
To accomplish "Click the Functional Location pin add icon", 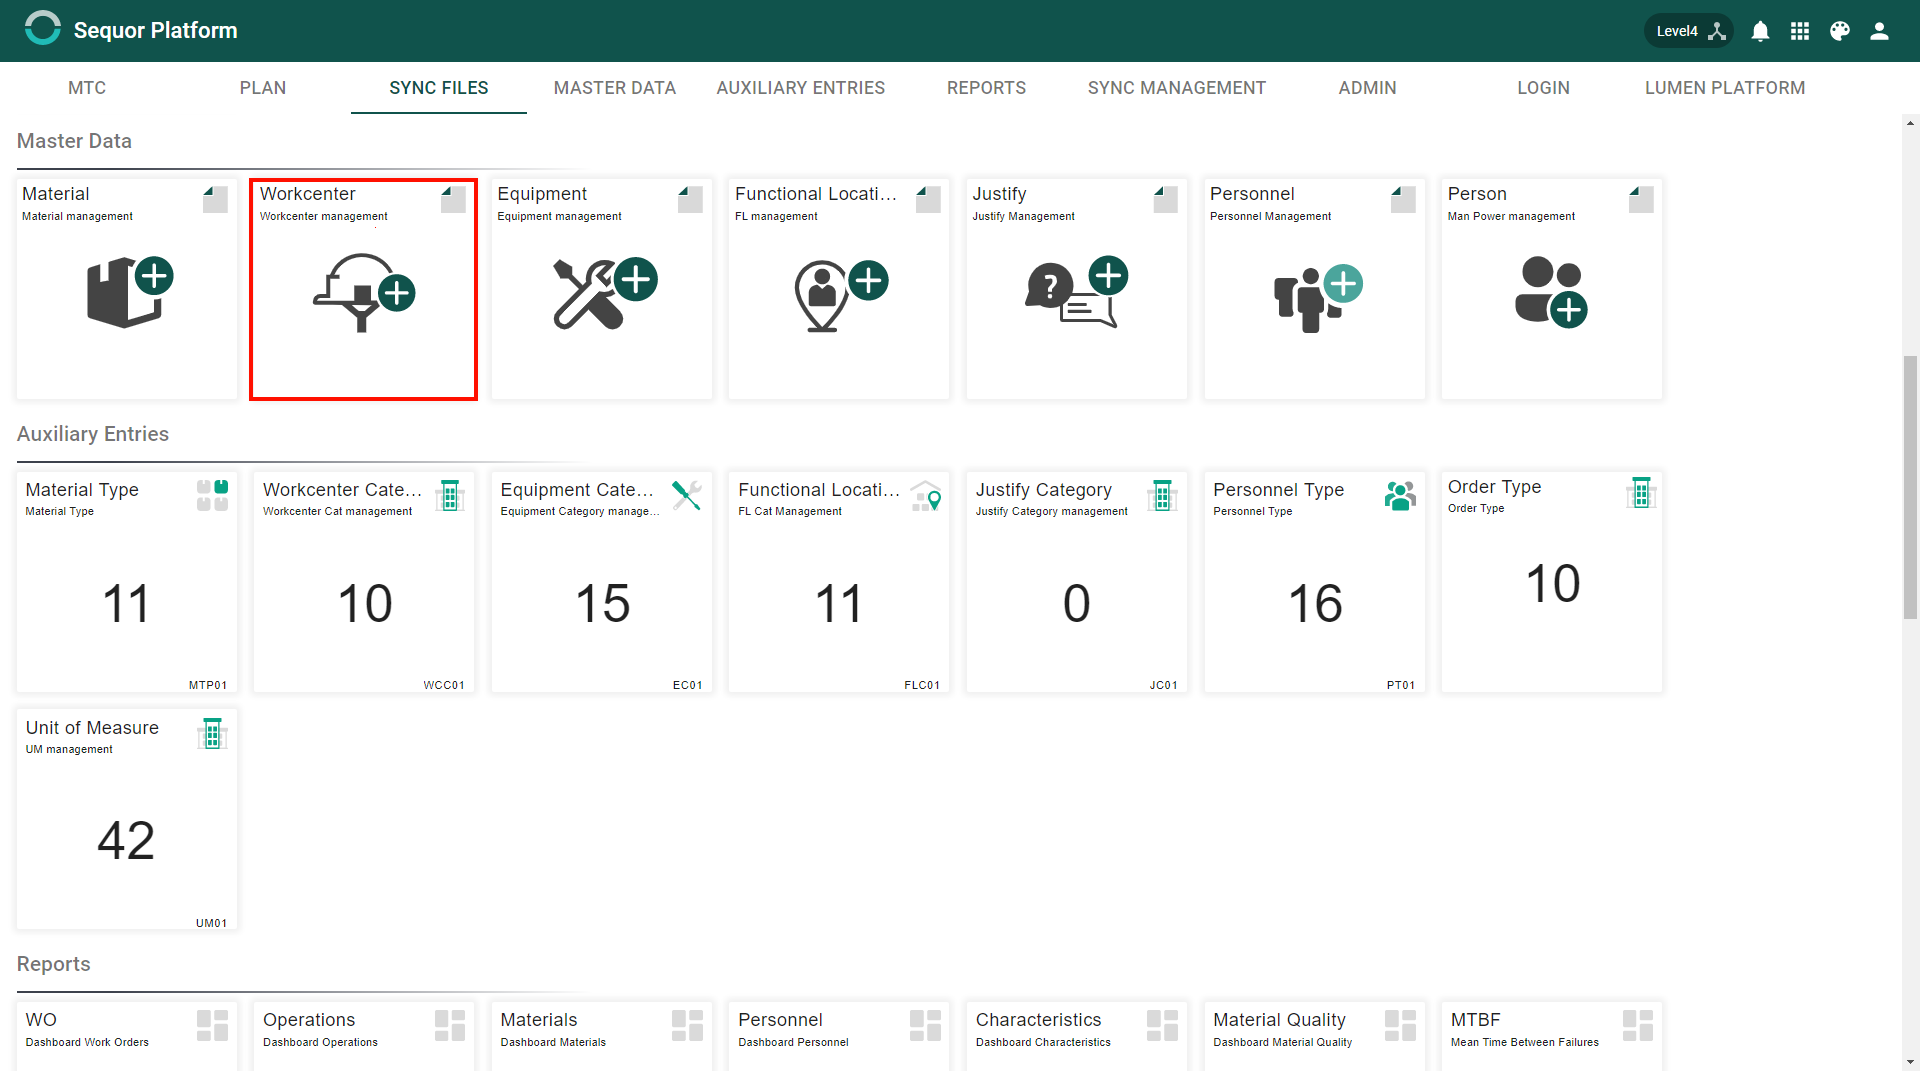I will tap(841, 295).
